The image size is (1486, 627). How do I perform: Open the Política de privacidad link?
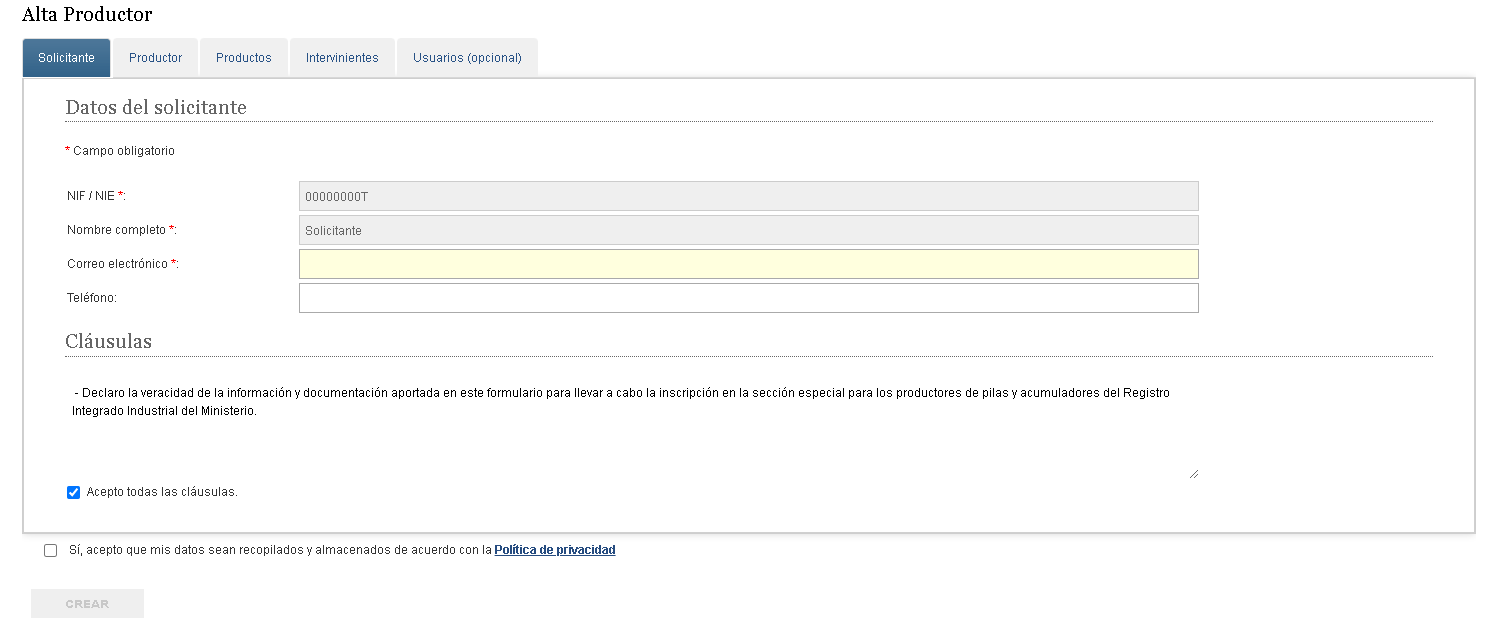(554, 550)
